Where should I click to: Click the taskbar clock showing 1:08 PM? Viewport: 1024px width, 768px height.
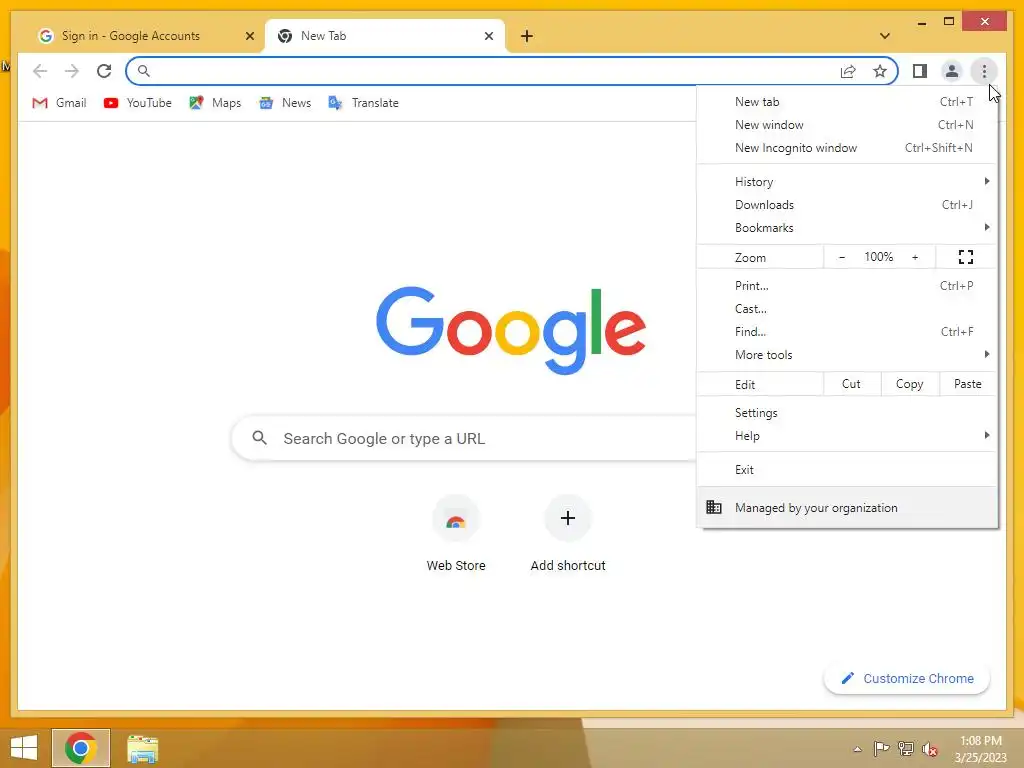click(x=980, y=749)
